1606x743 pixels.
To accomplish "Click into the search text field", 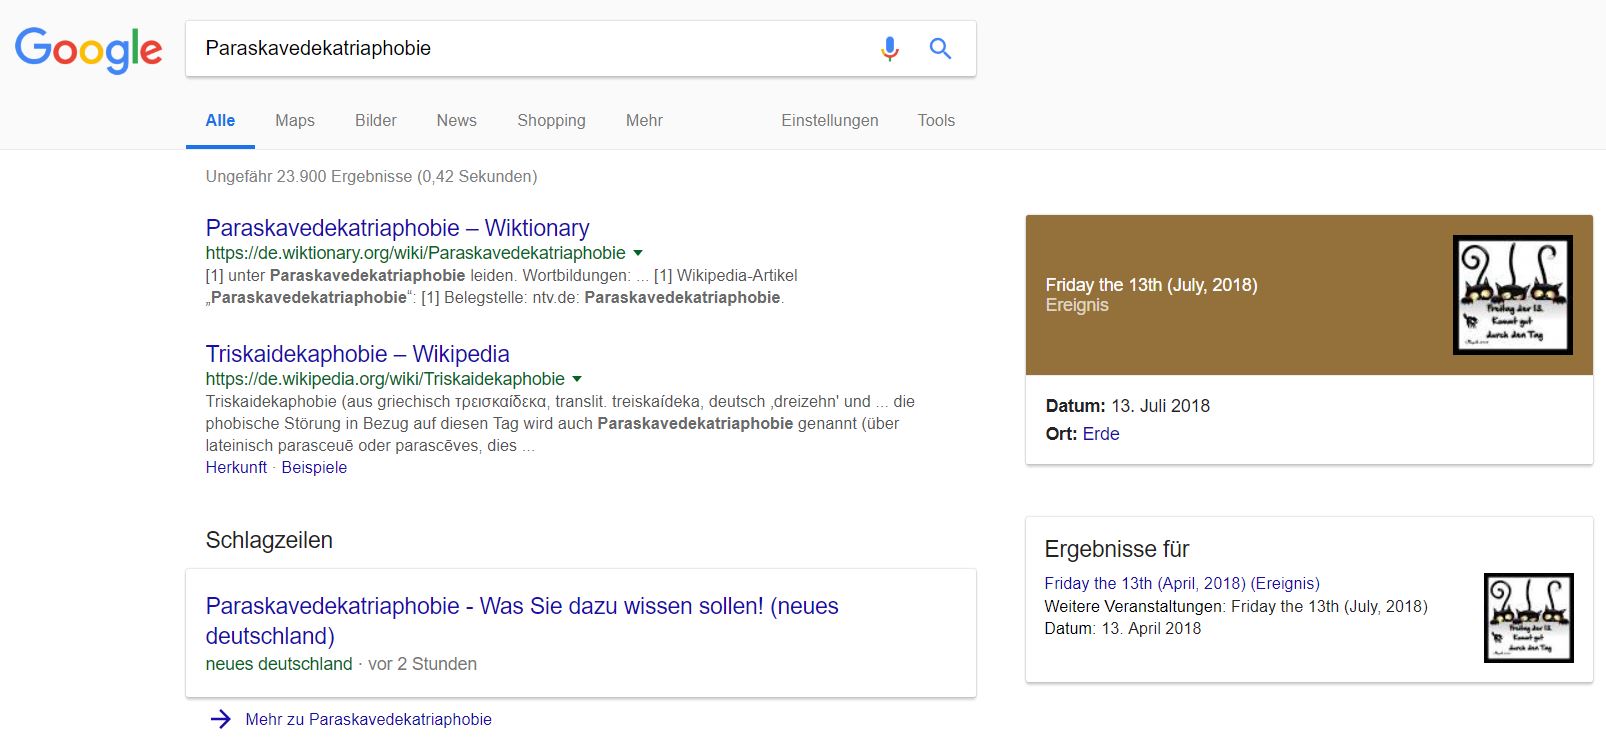I will pos(530,48).
